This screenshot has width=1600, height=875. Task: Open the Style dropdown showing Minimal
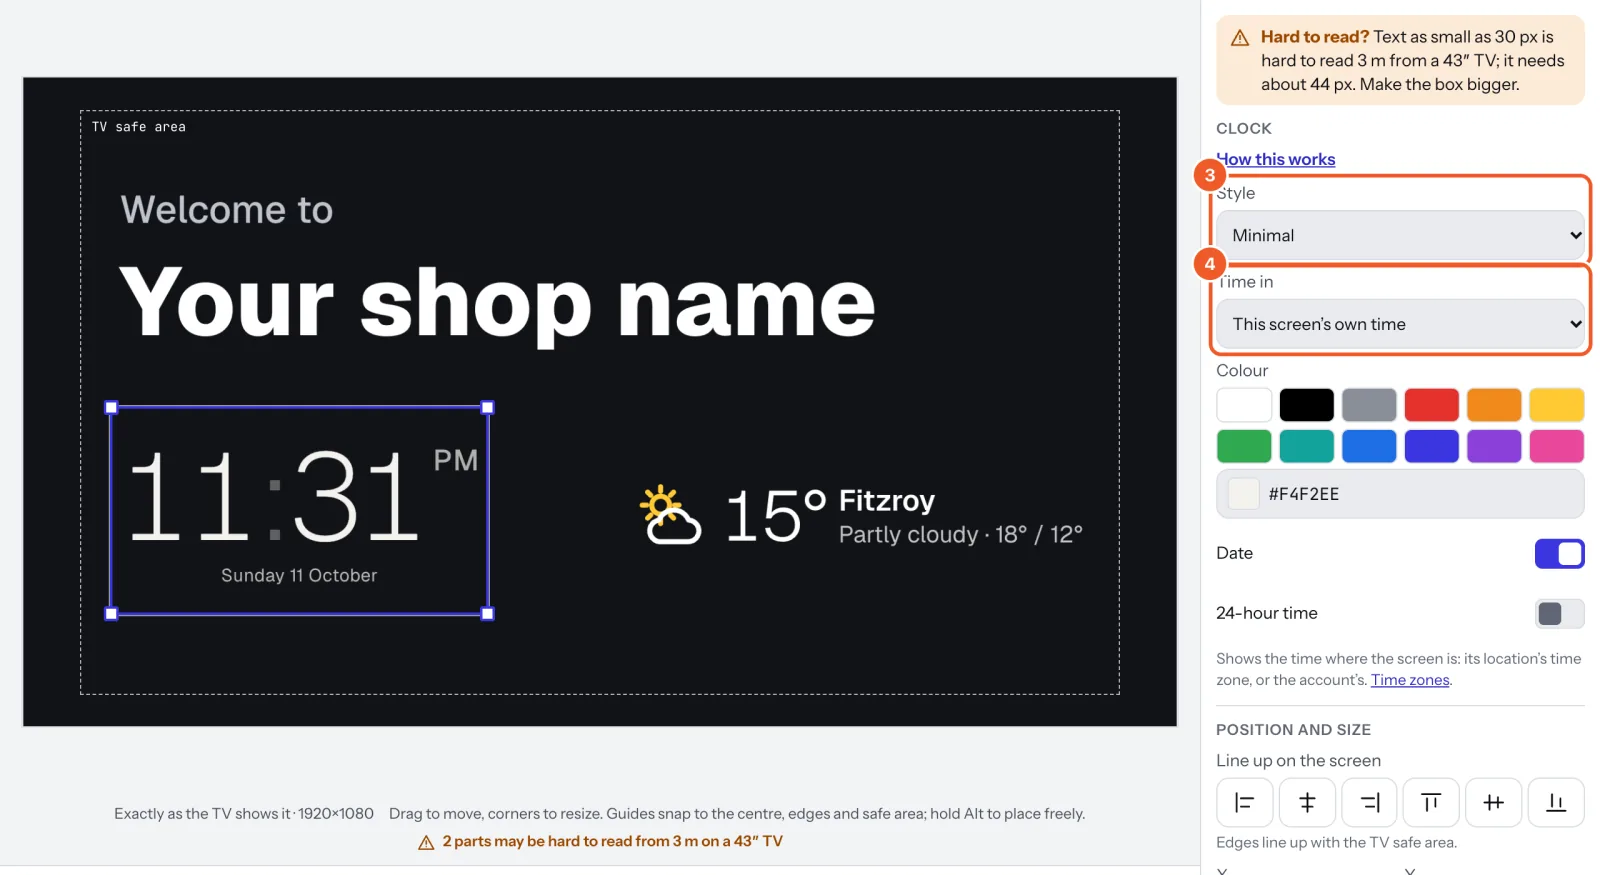click(1400, 235)
